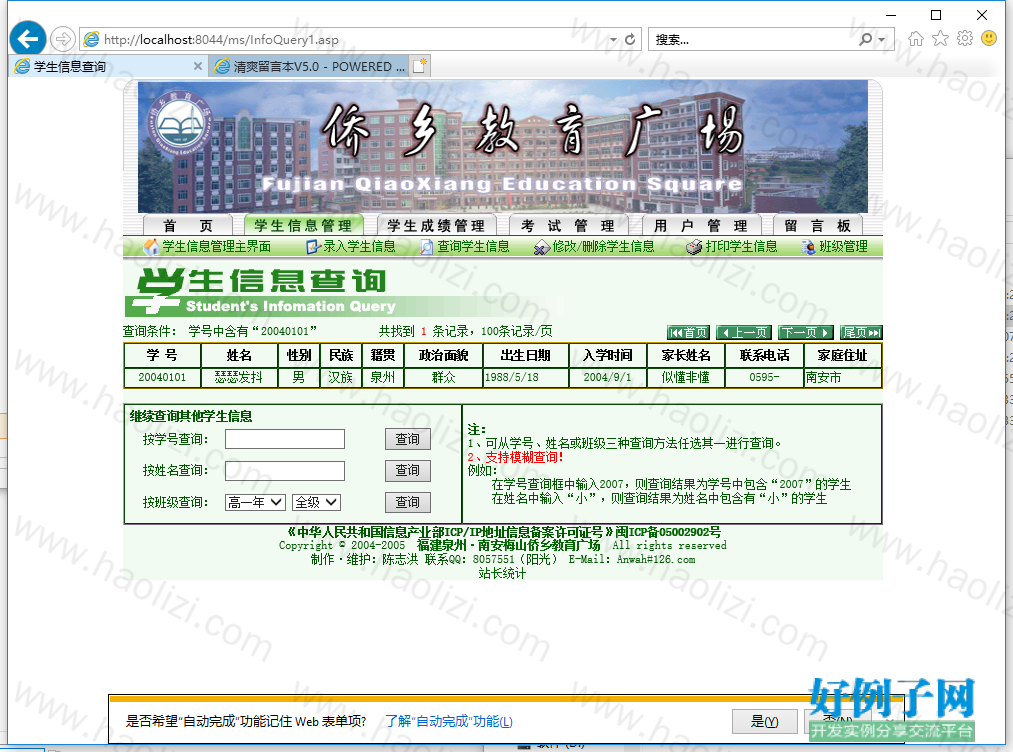Open the 高一年 grade dropdown

[x=255, y=502]
